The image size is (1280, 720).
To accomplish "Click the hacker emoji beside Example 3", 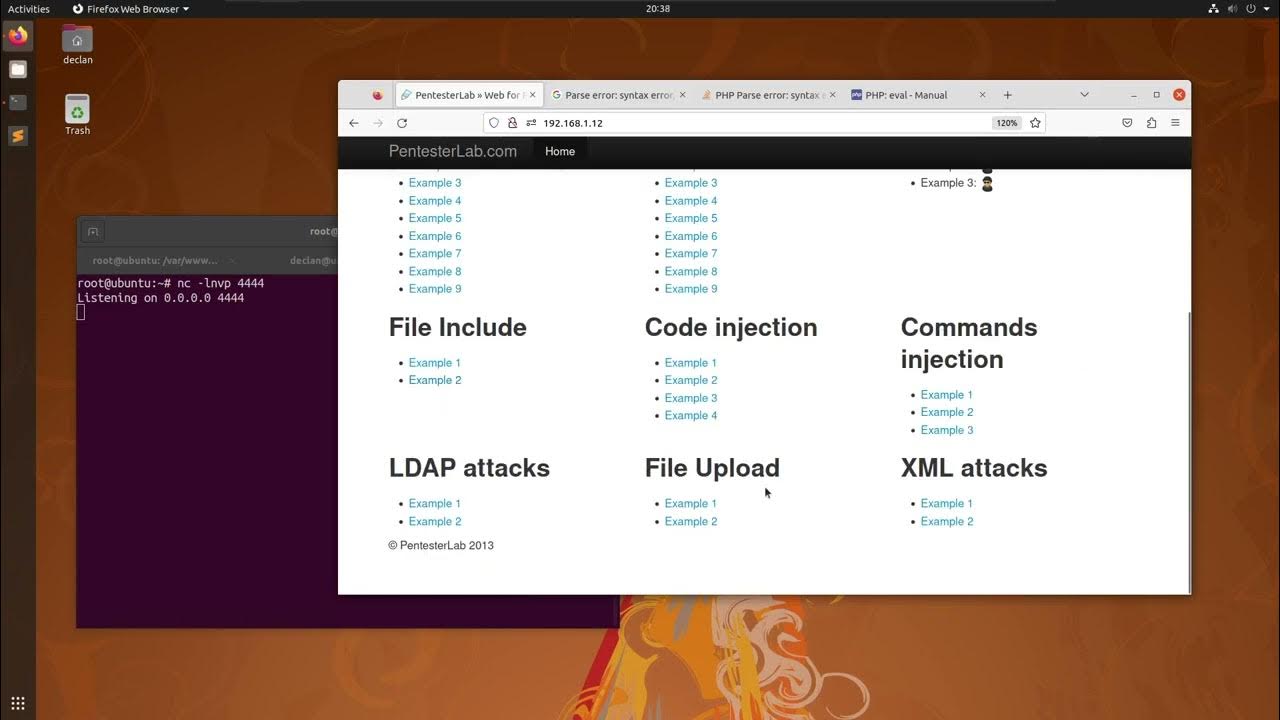I will (987, 184).
